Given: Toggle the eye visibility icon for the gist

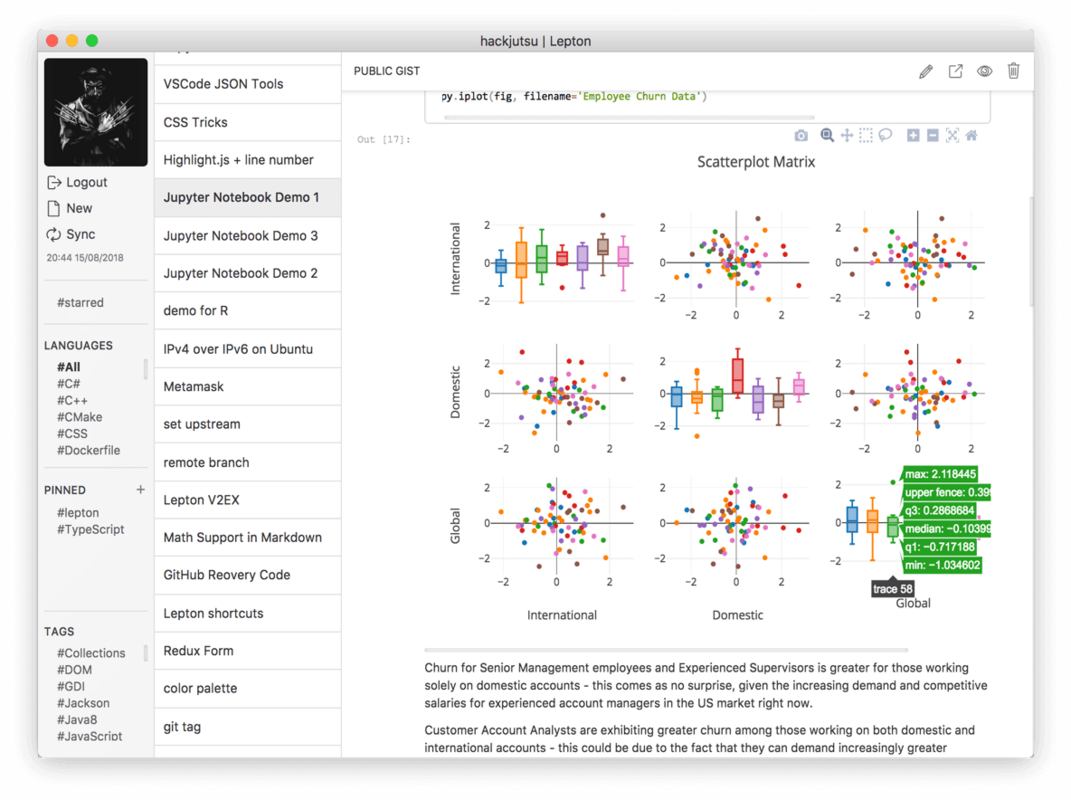Looking at the screenshot, I should tap(984, 71).
